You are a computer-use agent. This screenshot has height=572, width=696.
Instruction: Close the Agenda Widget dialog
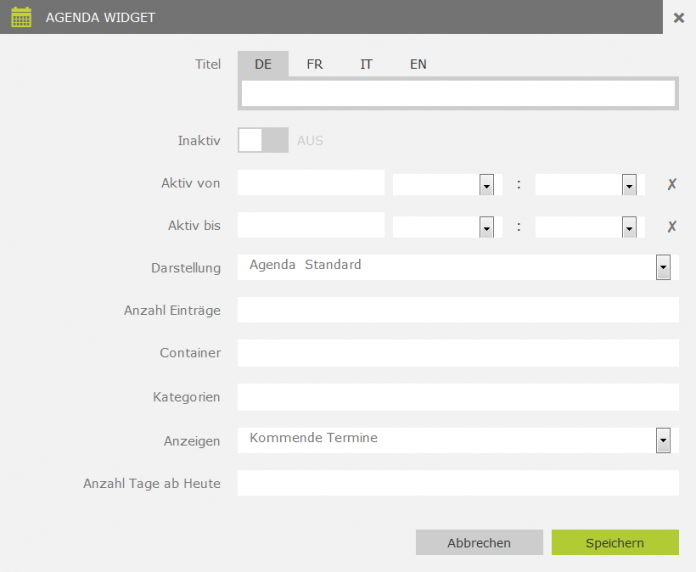(x=679, y=18)
